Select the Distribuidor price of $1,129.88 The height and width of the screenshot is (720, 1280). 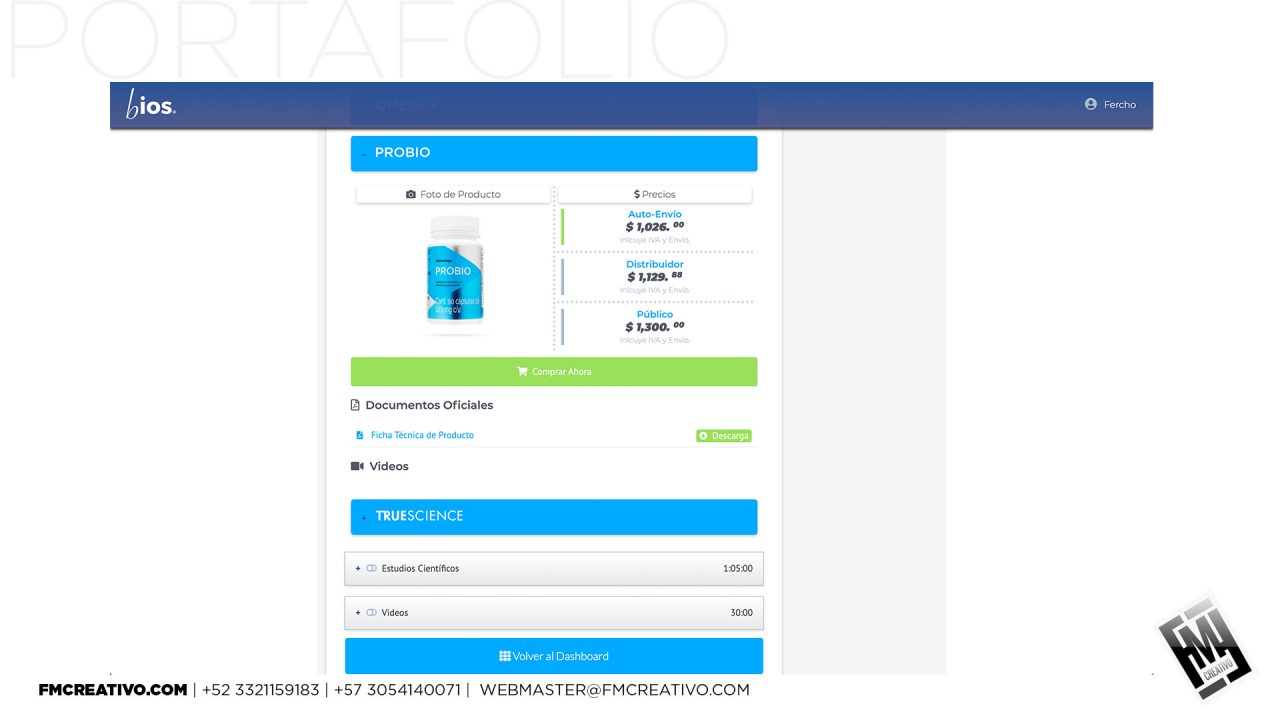pos(655,277)
